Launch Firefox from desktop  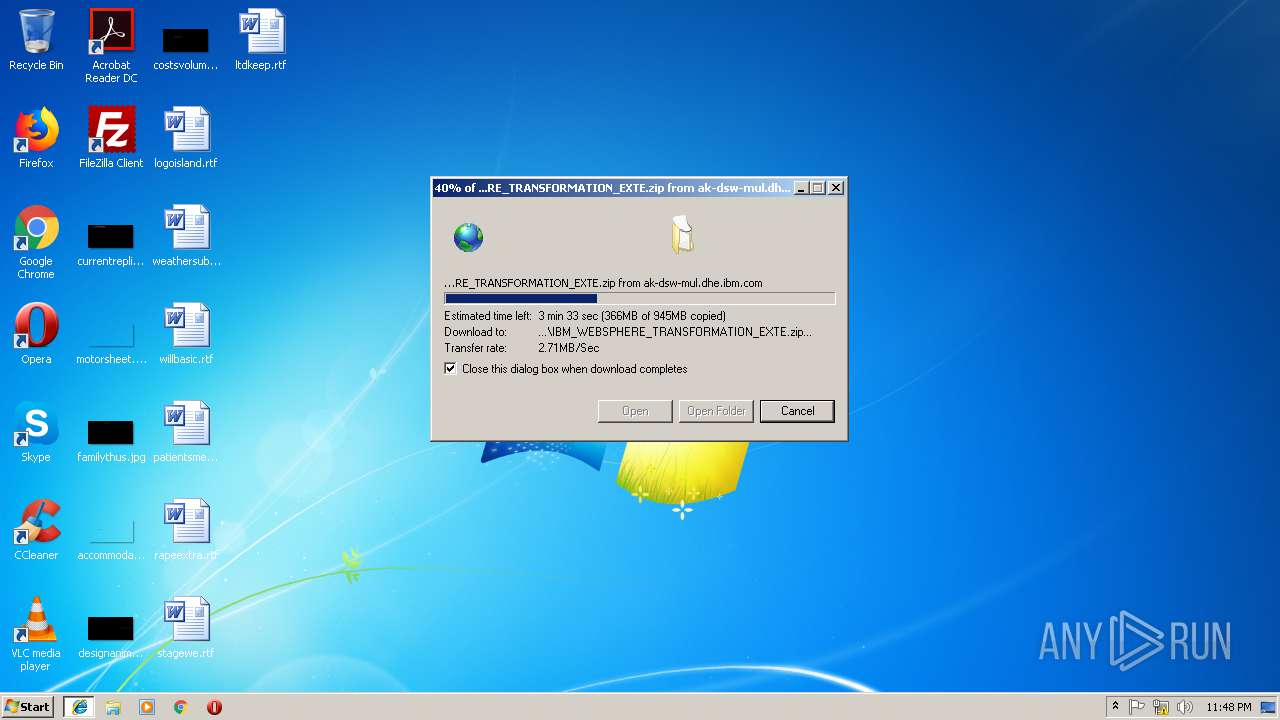[36, 138]
